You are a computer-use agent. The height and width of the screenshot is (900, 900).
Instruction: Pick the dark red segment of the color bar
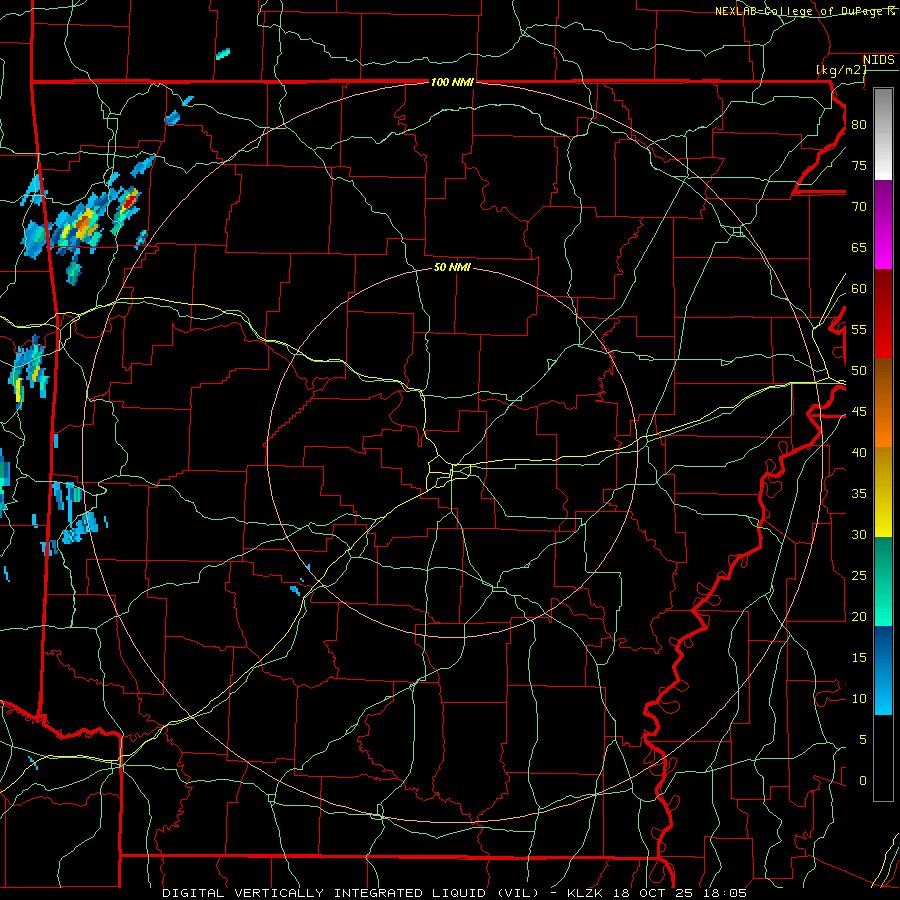pyautogui.click(x=883, y=314)
